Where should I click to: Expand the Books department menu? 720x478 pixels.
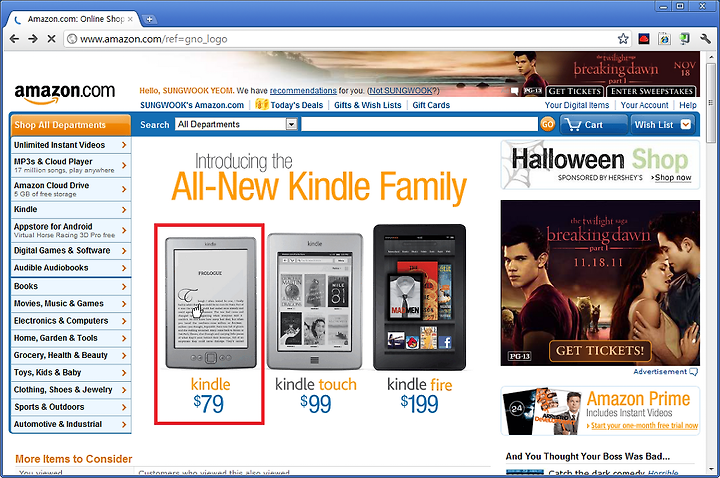[71, 287]
